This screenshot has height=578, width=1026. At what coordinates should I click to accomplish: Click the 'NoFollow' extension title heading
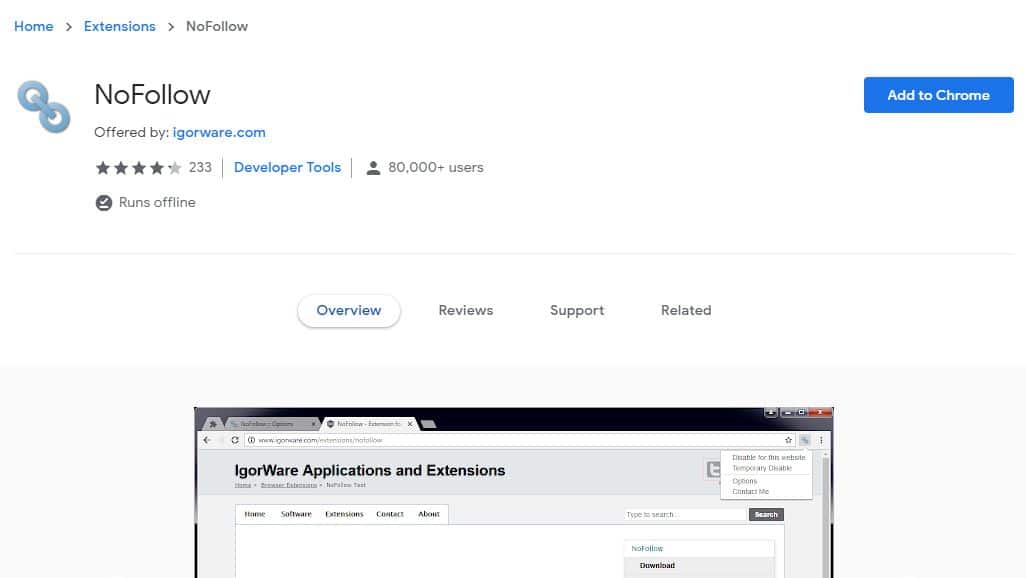152,95
